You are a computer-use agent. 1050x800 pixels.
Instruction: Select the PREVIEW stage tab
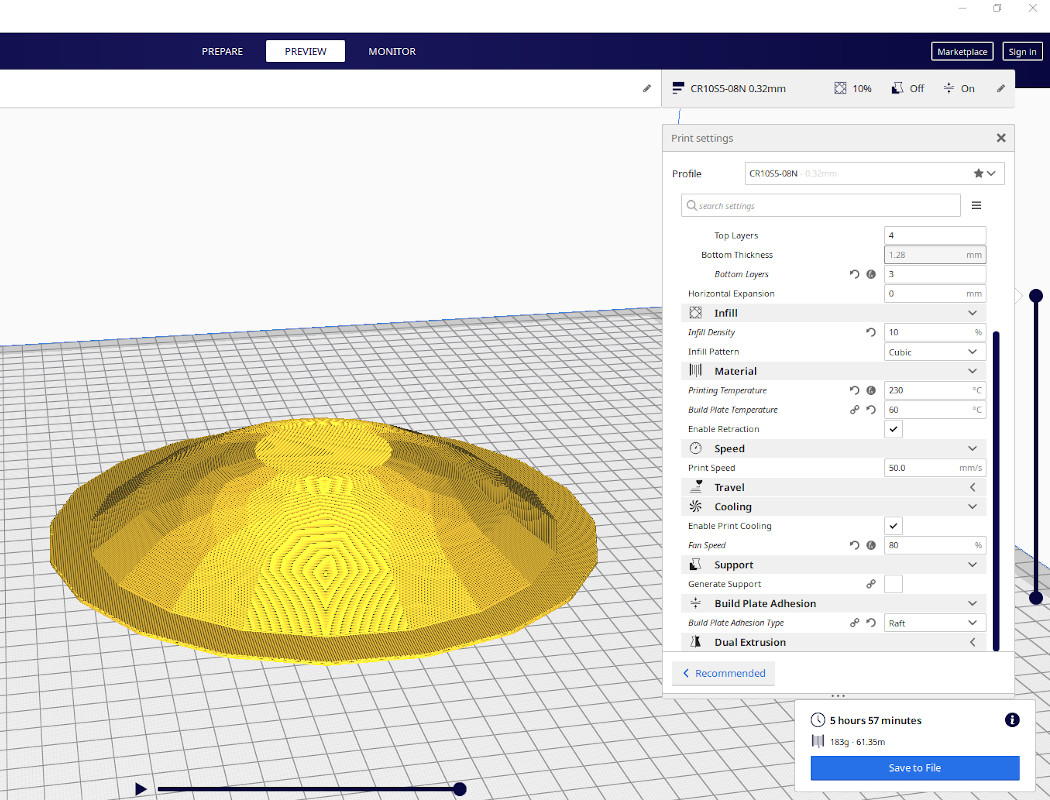point(305,52)
